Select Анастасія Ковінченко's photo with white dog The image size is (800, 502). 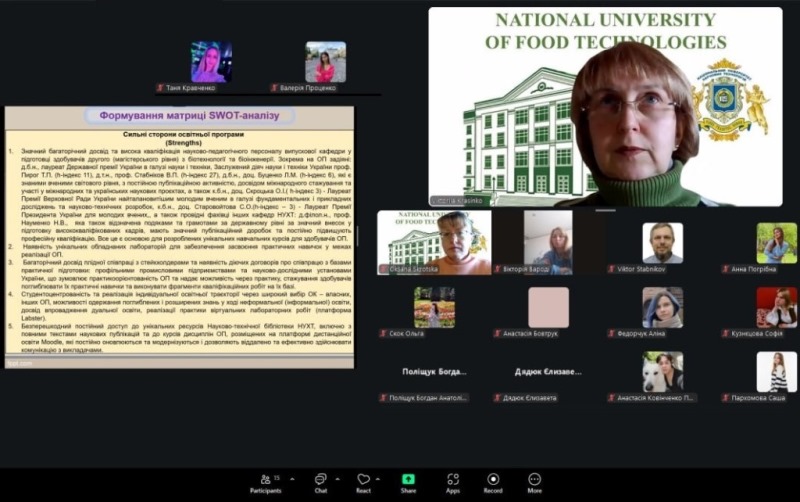[x=662, y=371]
